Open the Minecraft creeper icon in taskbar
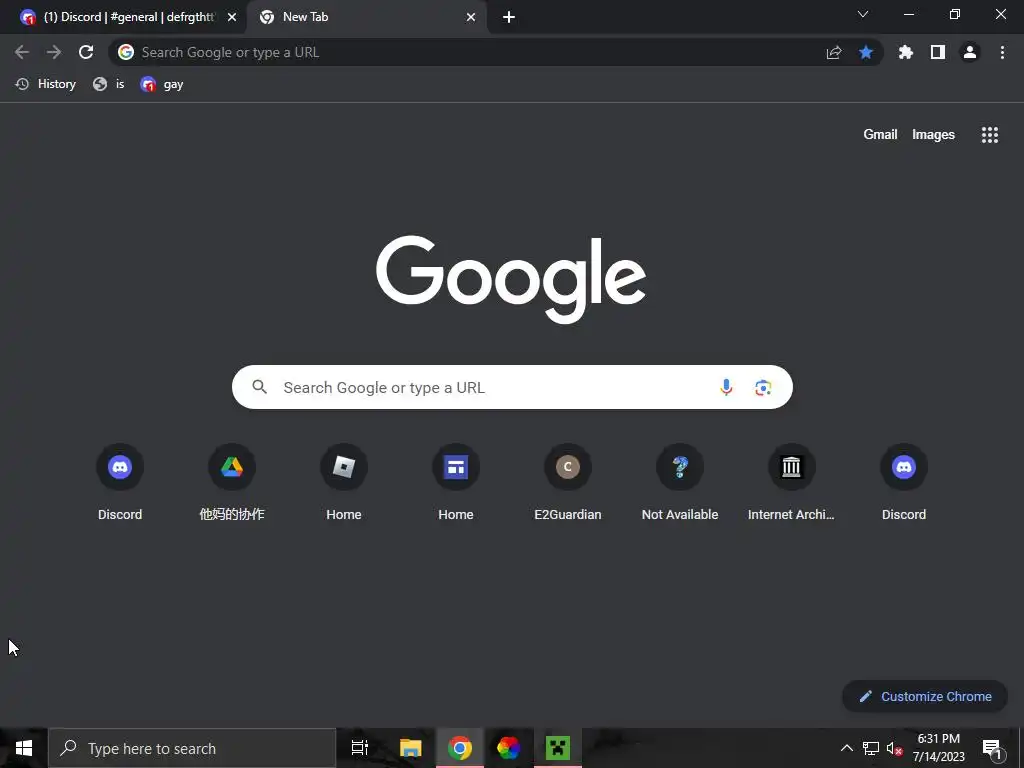 (x=558, y=748)
